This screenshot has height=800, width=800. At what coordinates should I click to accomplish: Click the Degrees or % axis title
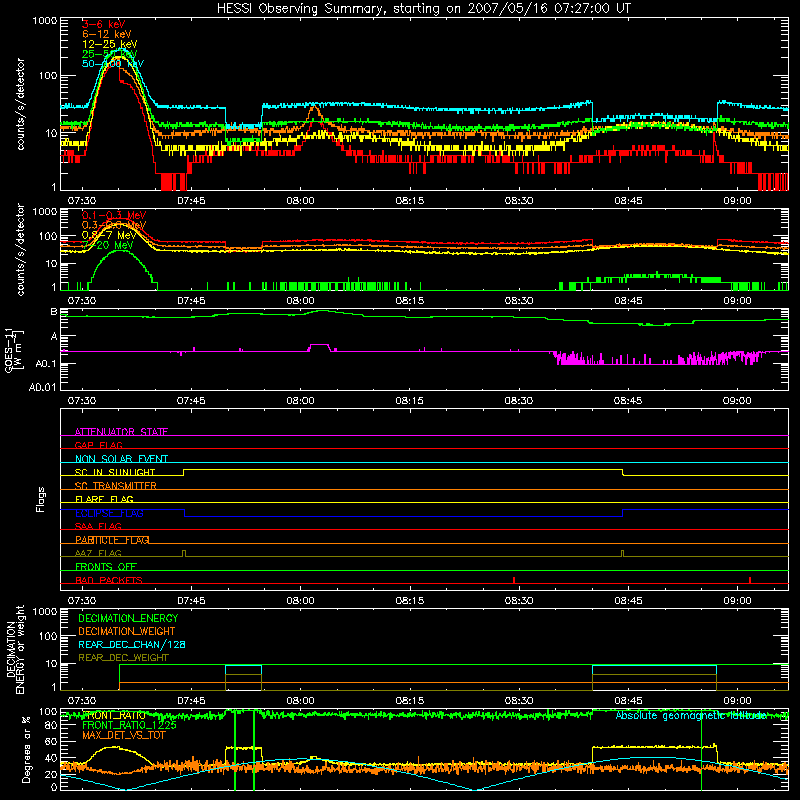(26, 749)
